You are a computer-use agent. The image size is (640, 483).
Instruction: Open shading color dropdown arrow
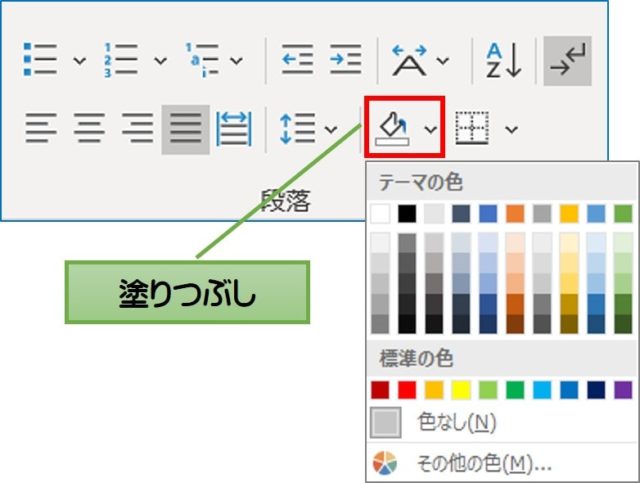coord(431,129)
